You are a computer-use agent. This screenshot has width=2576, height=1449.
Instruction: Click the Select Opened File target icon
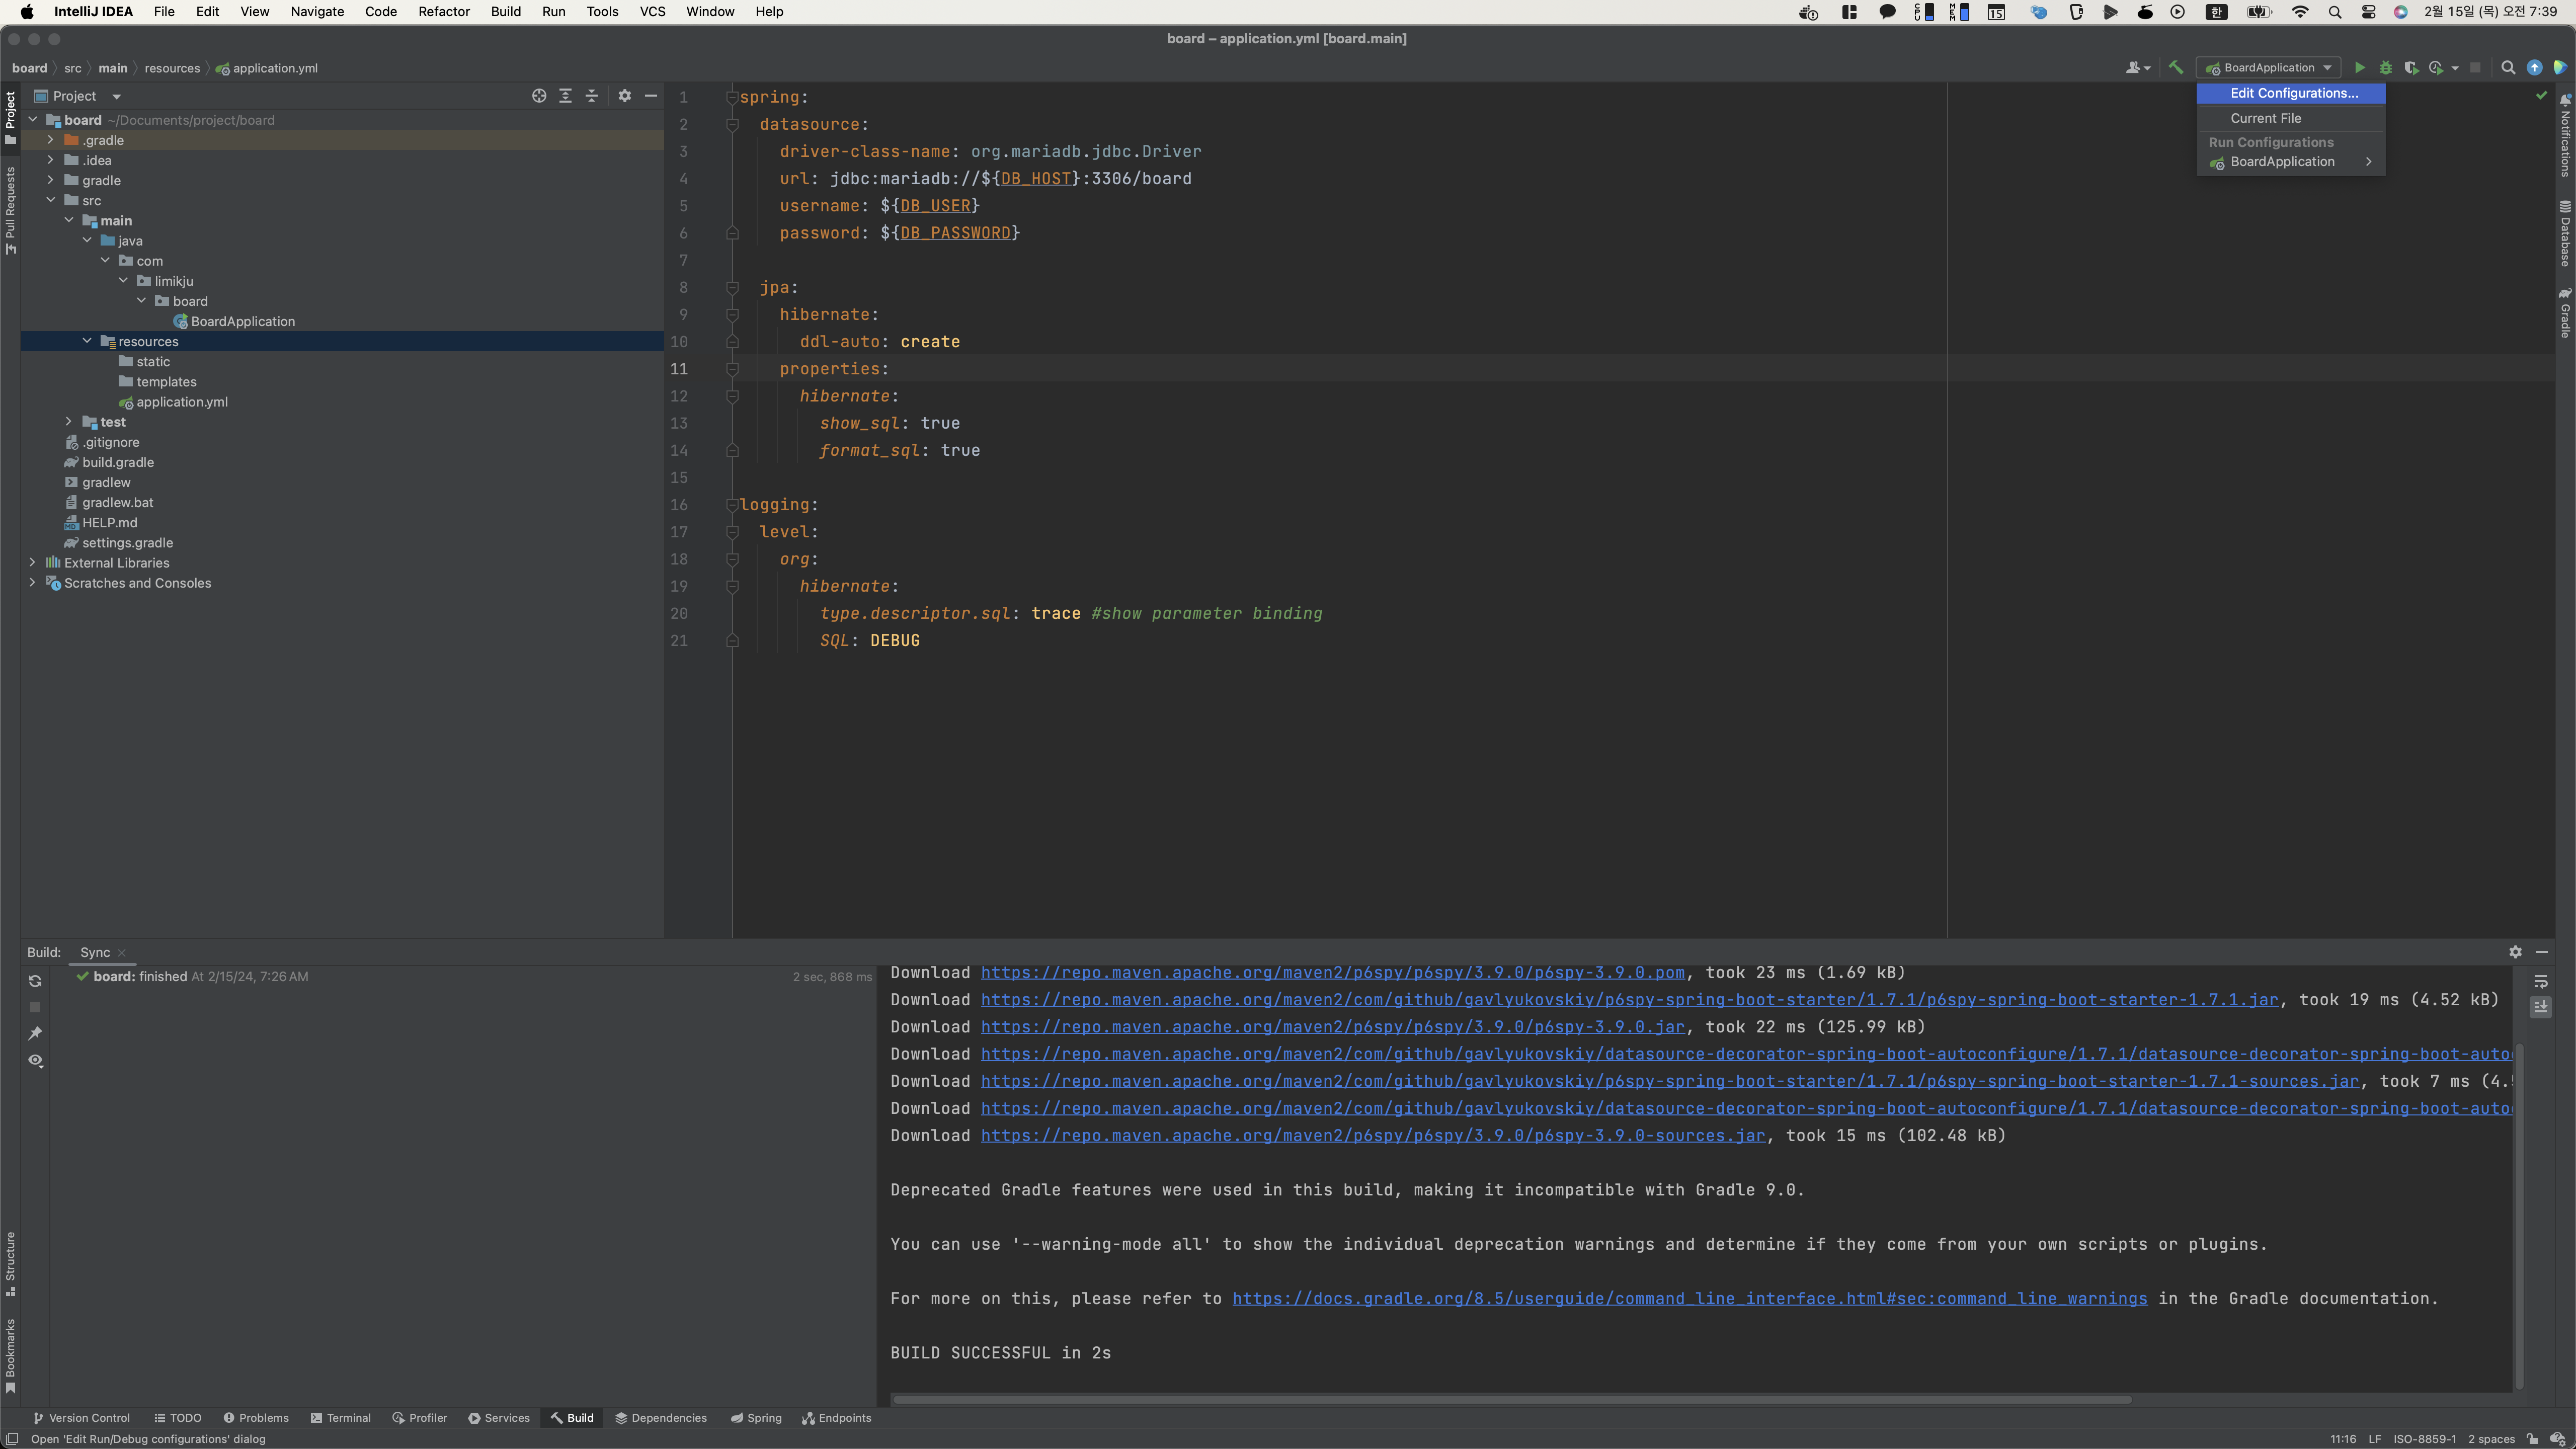539,96
